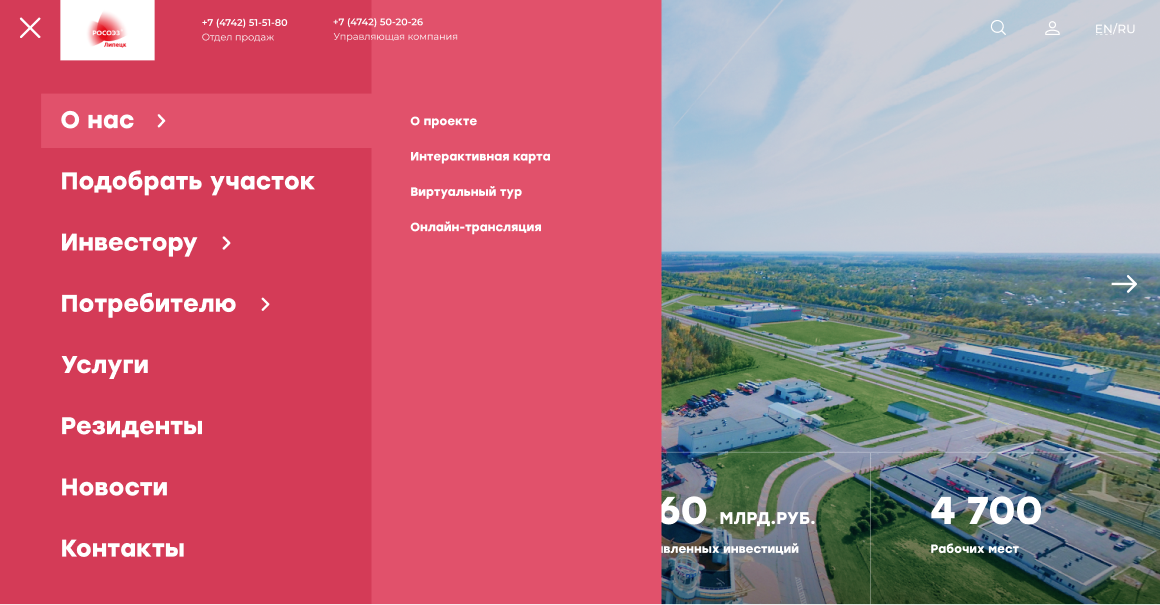Click the management company phone number
Image resolution: width=1160 pixels, height=605 pixels.
pos(377,22)
